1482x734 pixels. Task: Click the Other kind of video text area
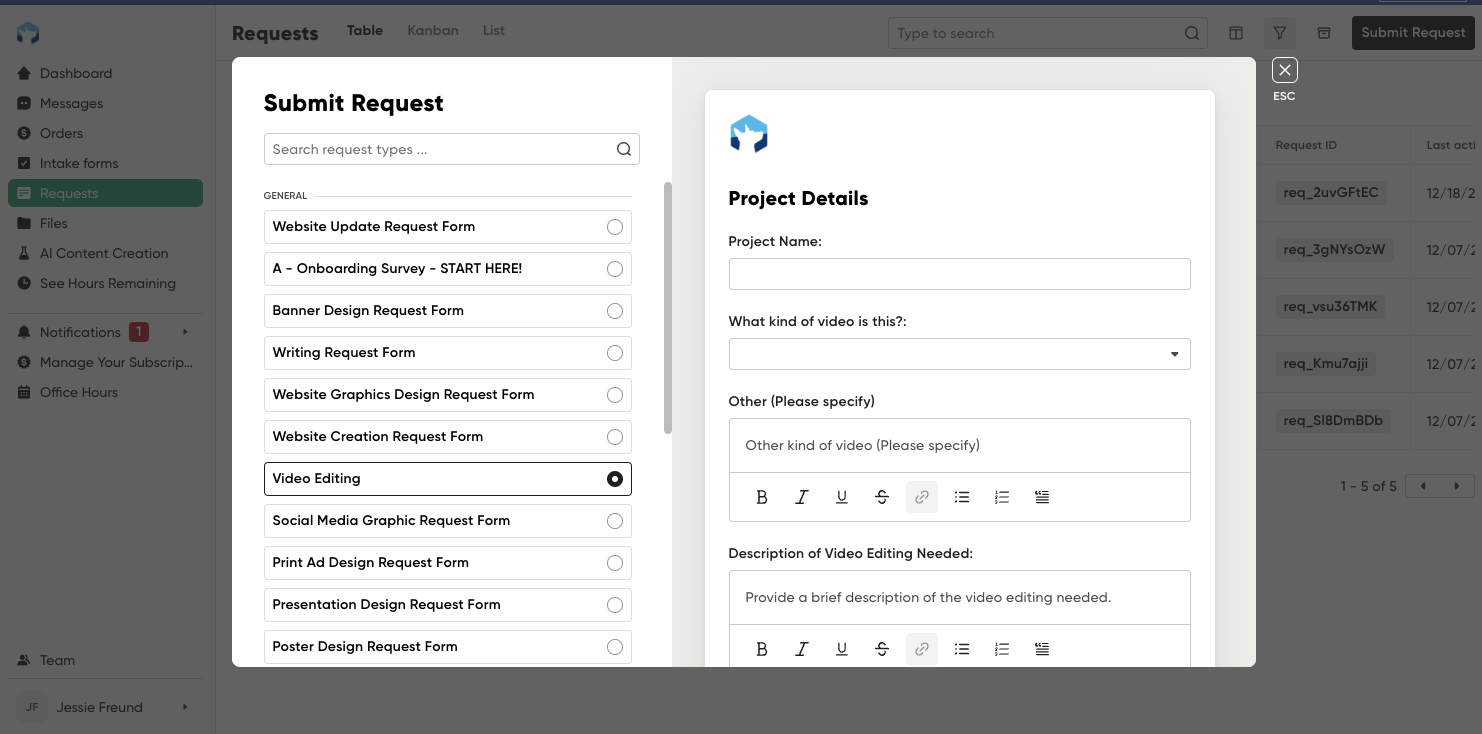[959, 445]
